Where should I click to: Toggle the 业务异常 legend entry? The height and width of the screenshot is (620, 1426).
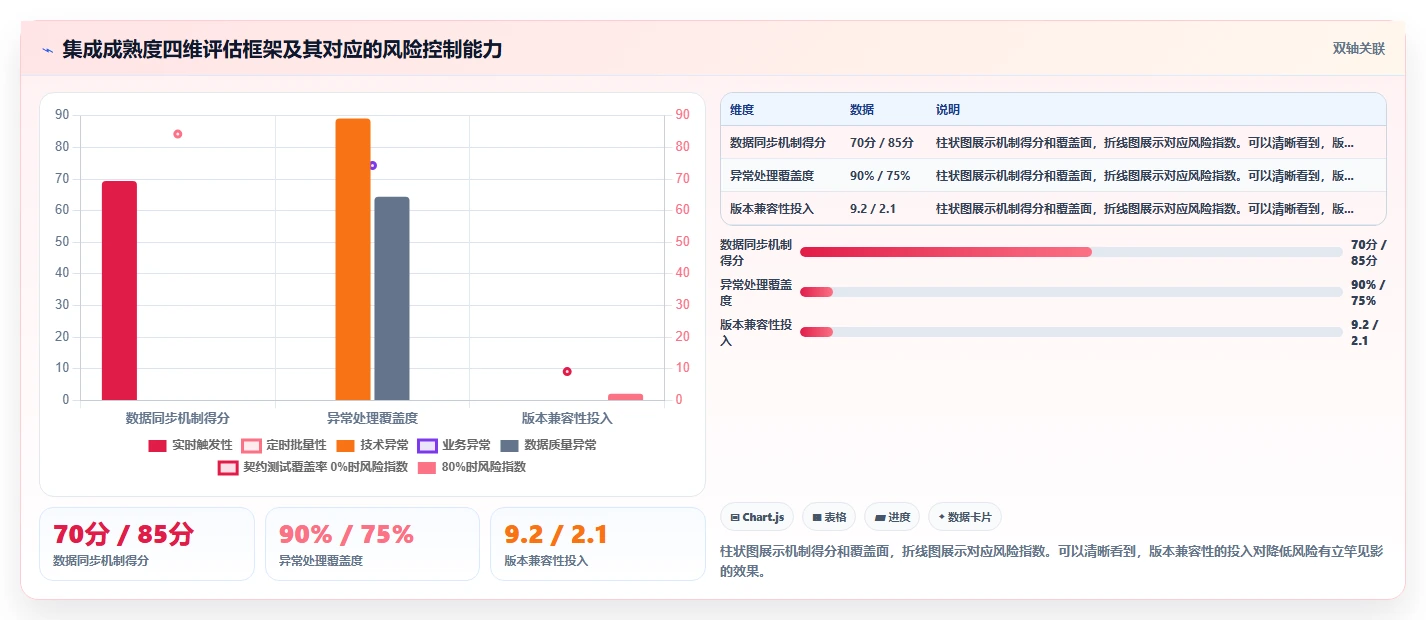click(454, 445)
